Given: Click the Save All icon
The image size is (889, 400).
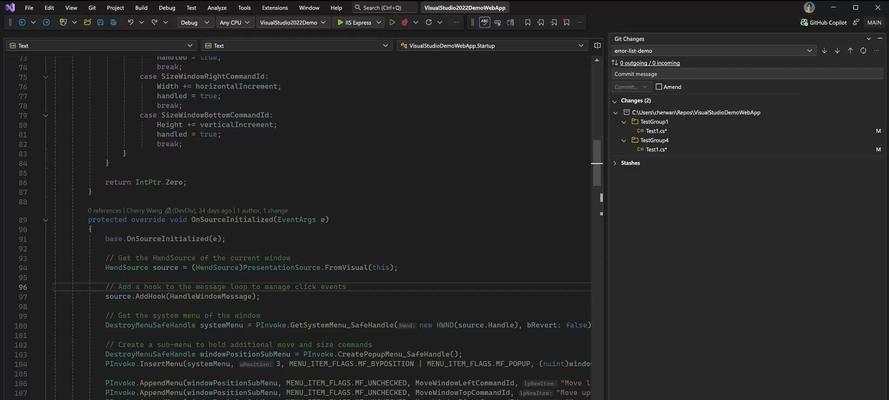Looking at the screenshot, I should 114,23.
